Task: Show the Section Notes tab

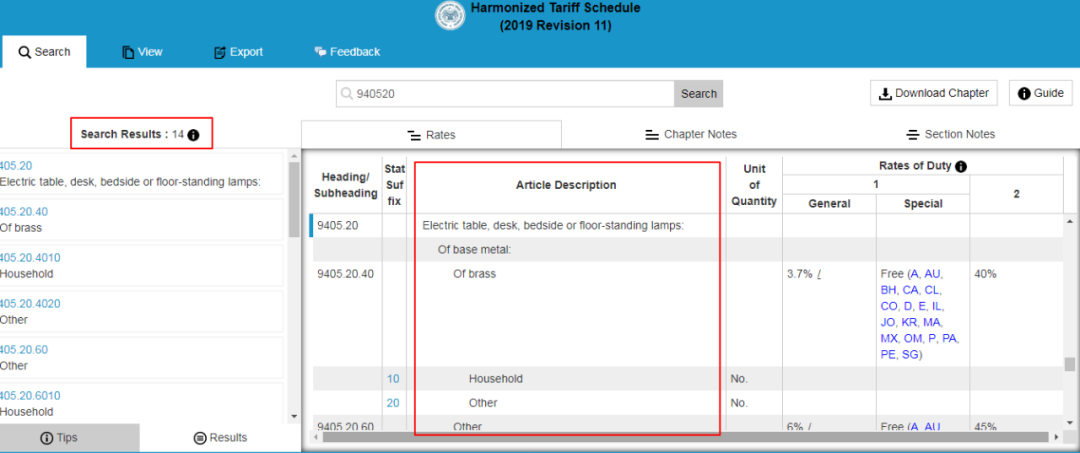Action: pos(950,134)
